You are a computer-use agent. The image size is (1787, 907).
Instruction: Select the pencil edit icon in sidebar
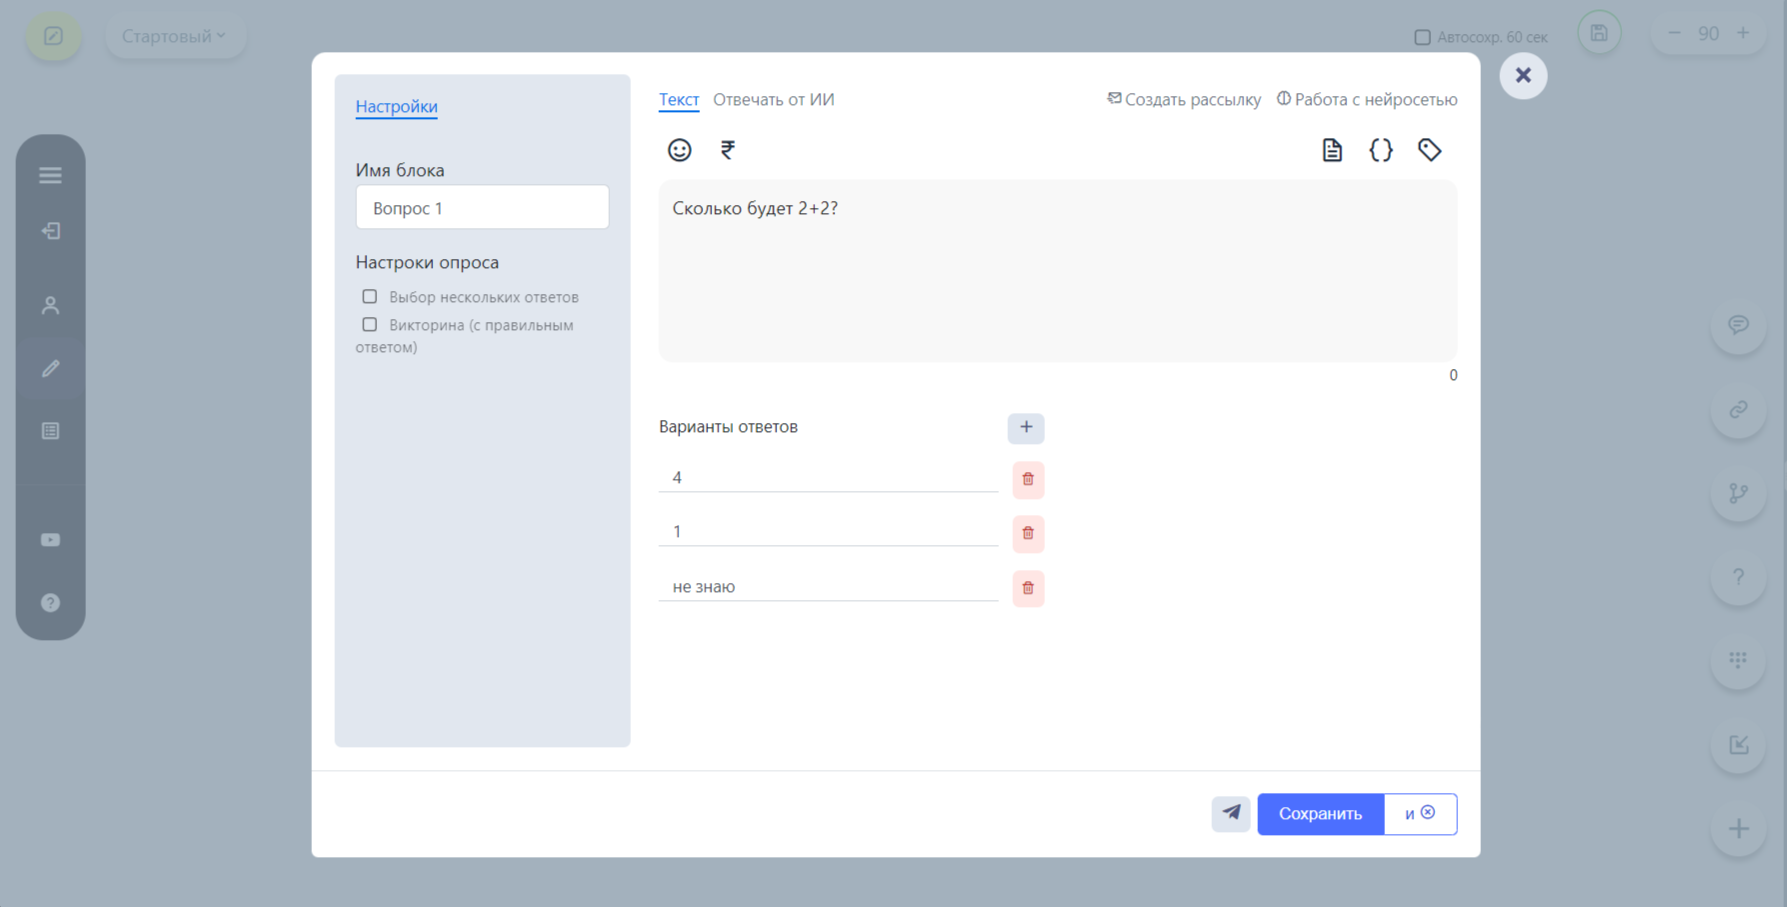(x=50, y=369)
